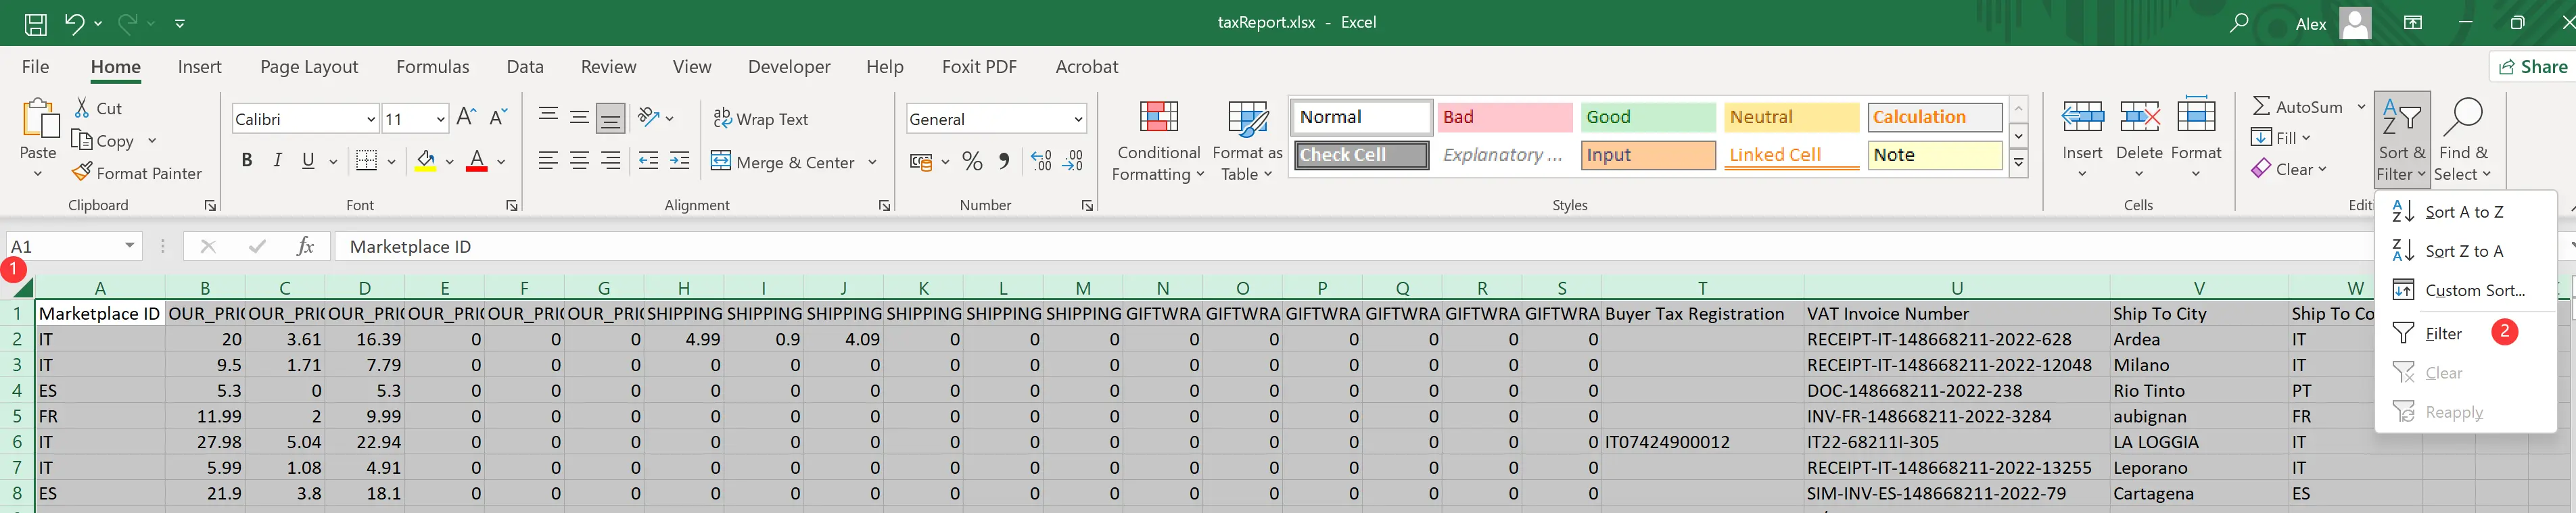
Task: Open the Calibri font name dropdown
Action: (x=371, y=119)
